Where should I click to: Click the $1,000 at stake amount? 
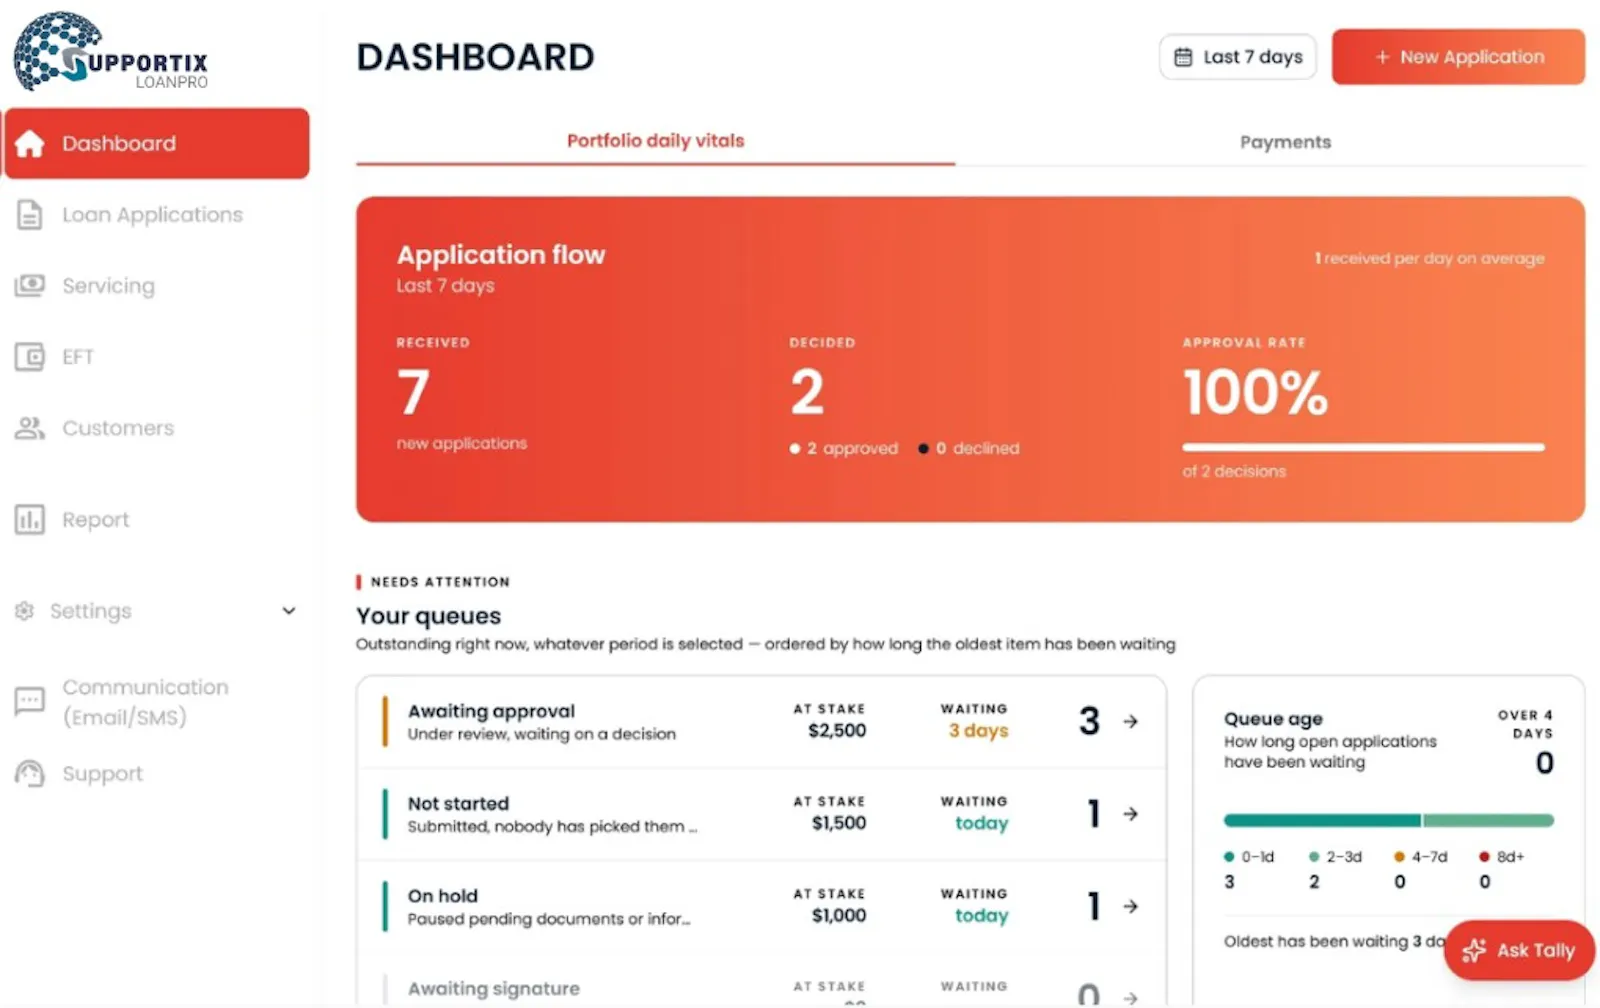pyautogui.click(x=839, y=916)
